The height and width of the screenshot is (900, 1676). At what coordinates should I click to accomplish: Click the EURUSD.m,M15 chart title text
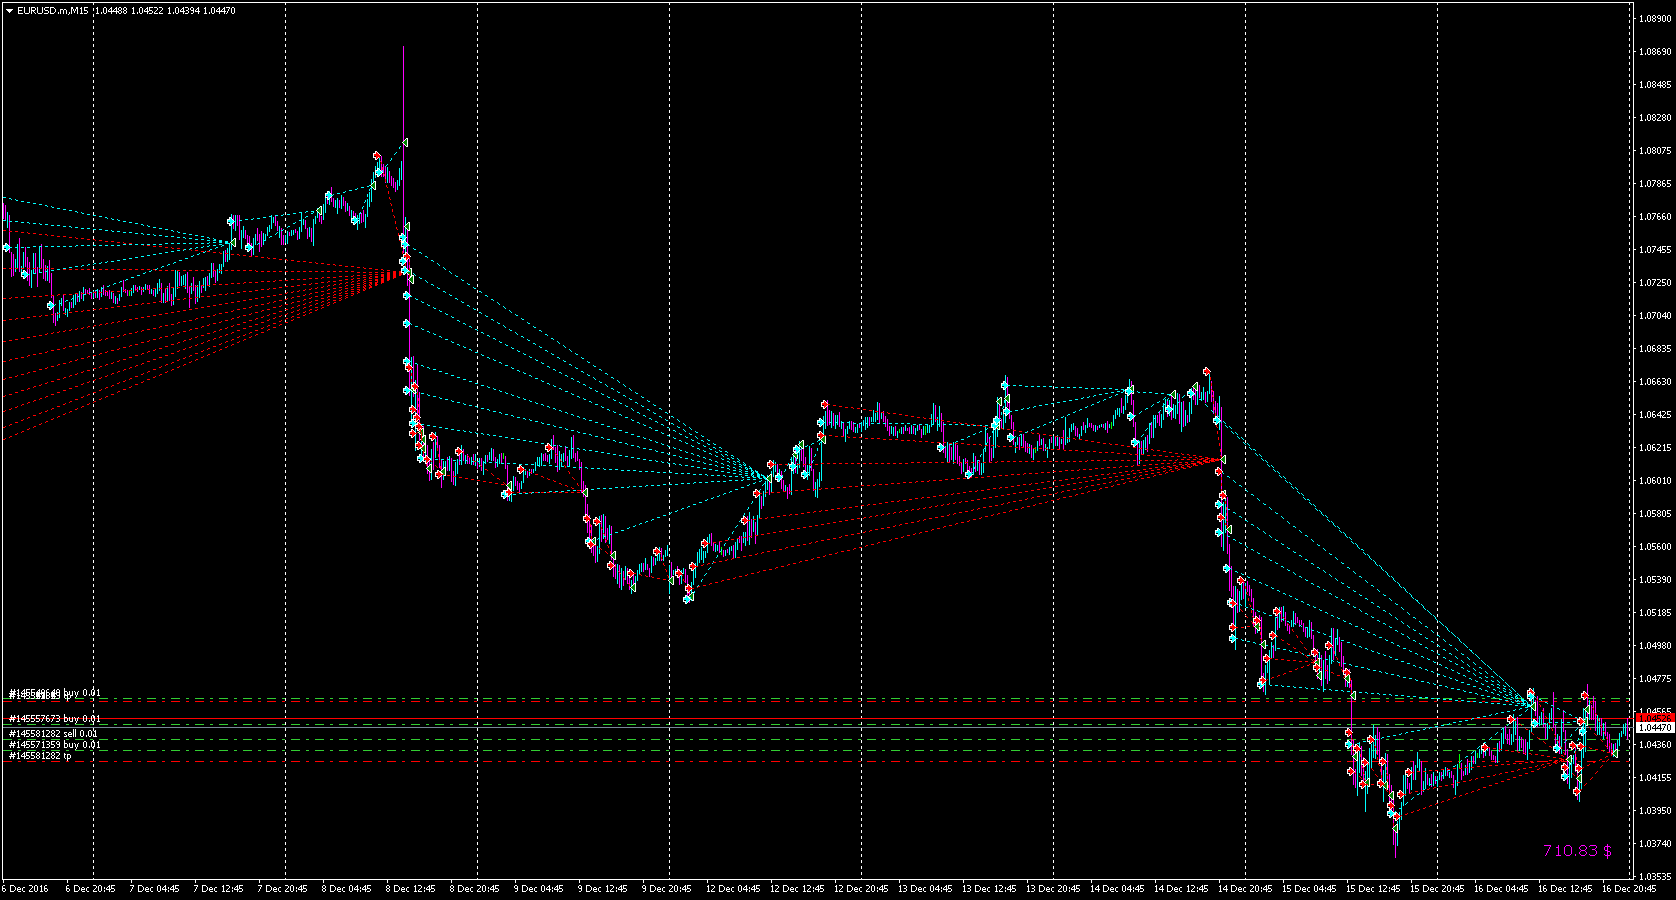coord(53,10)
